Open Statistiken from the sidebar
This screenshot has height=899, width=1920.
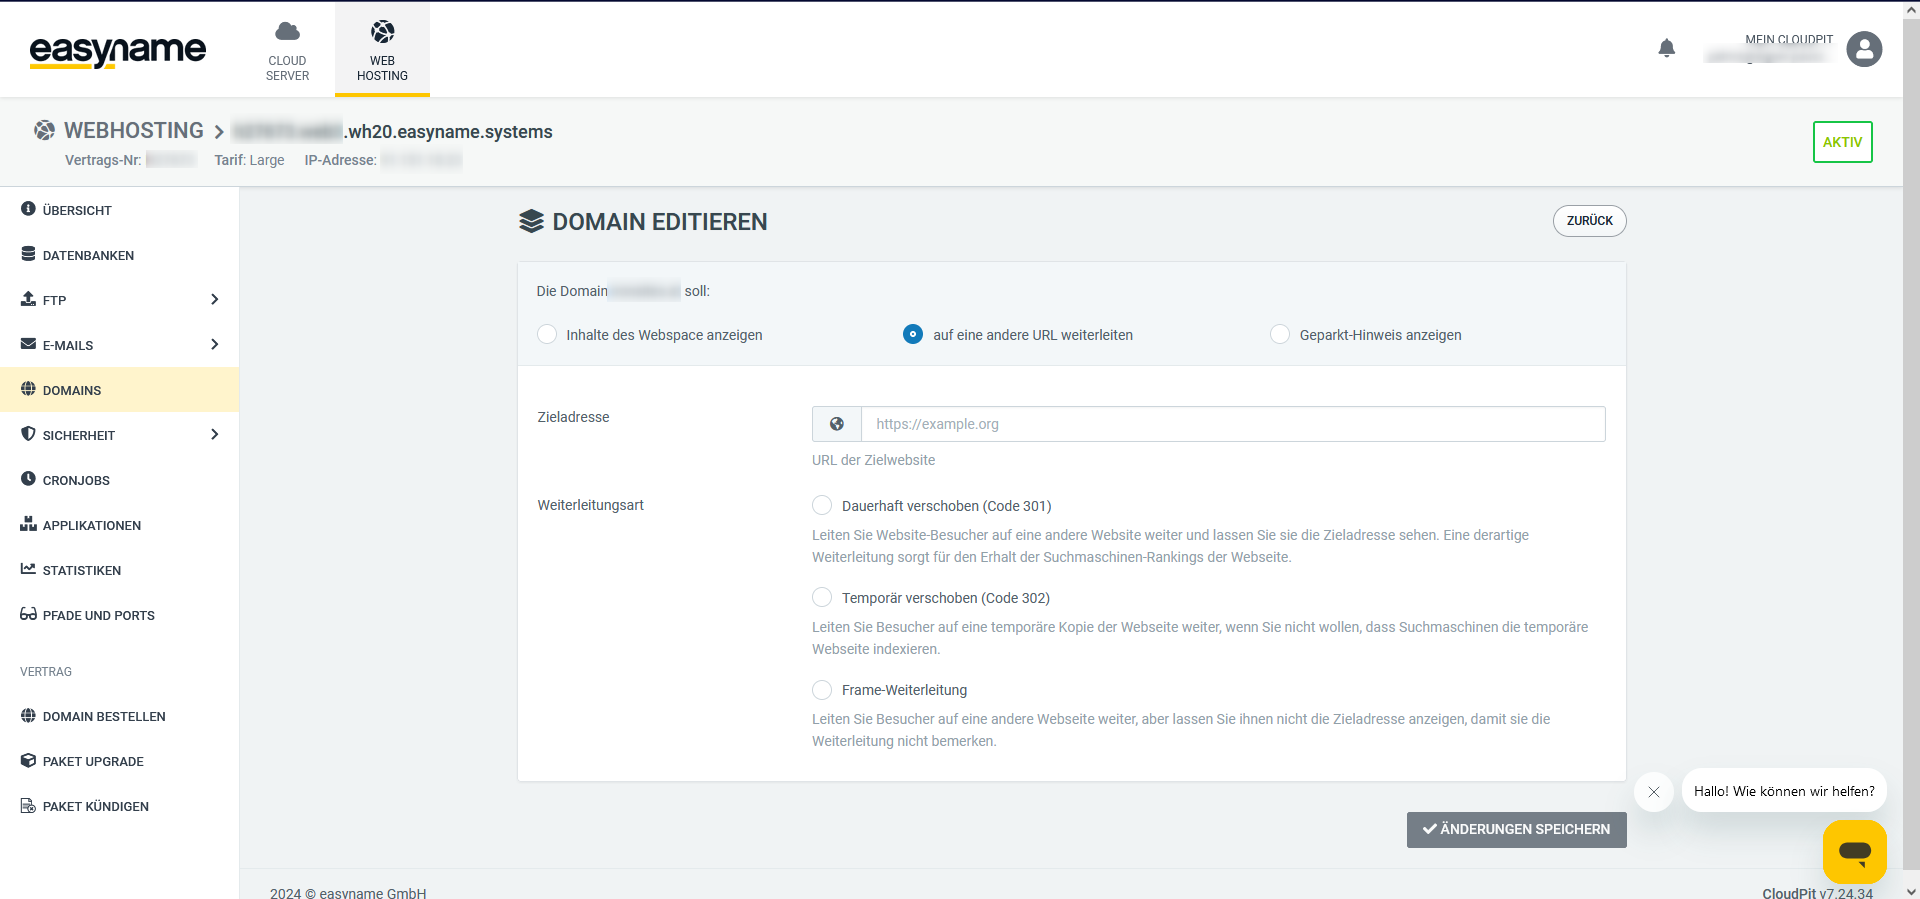point(81,570)
